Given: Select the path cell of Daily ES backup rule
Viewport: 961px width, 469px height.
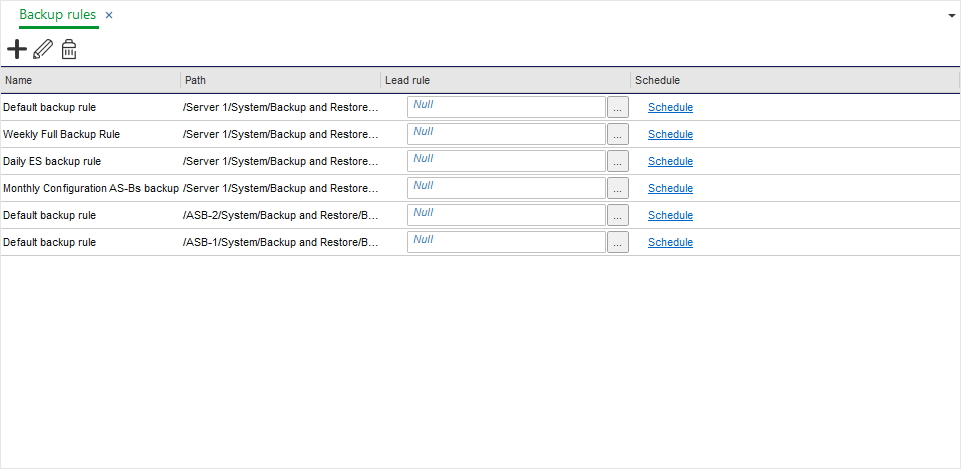Looking at the screenshot, I should [281, 161].
